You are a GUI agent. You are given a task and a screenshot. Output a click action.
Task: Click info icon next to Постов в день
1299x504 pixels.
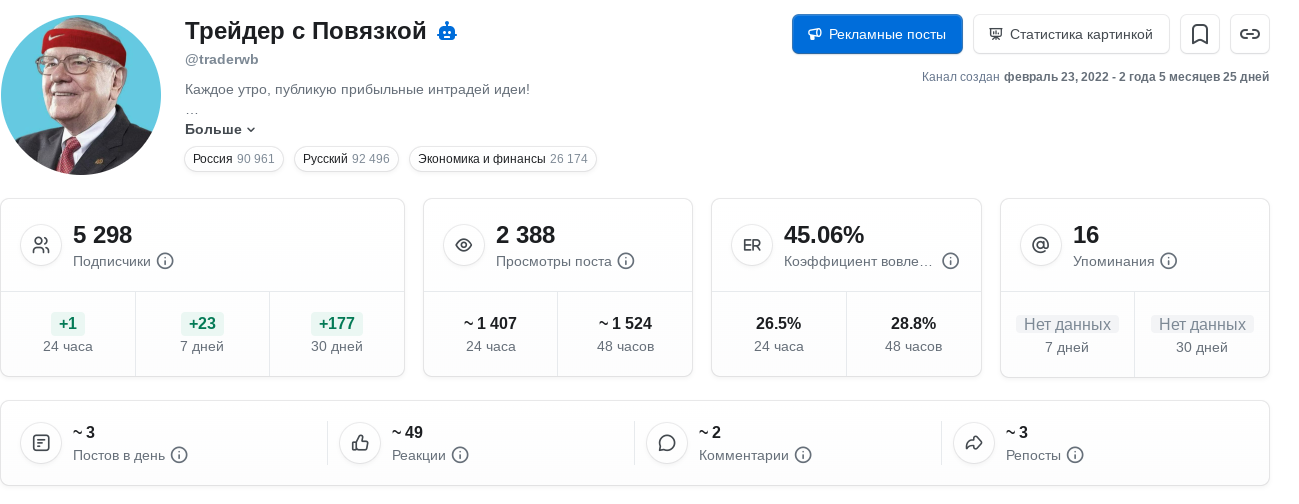[179, 455]
